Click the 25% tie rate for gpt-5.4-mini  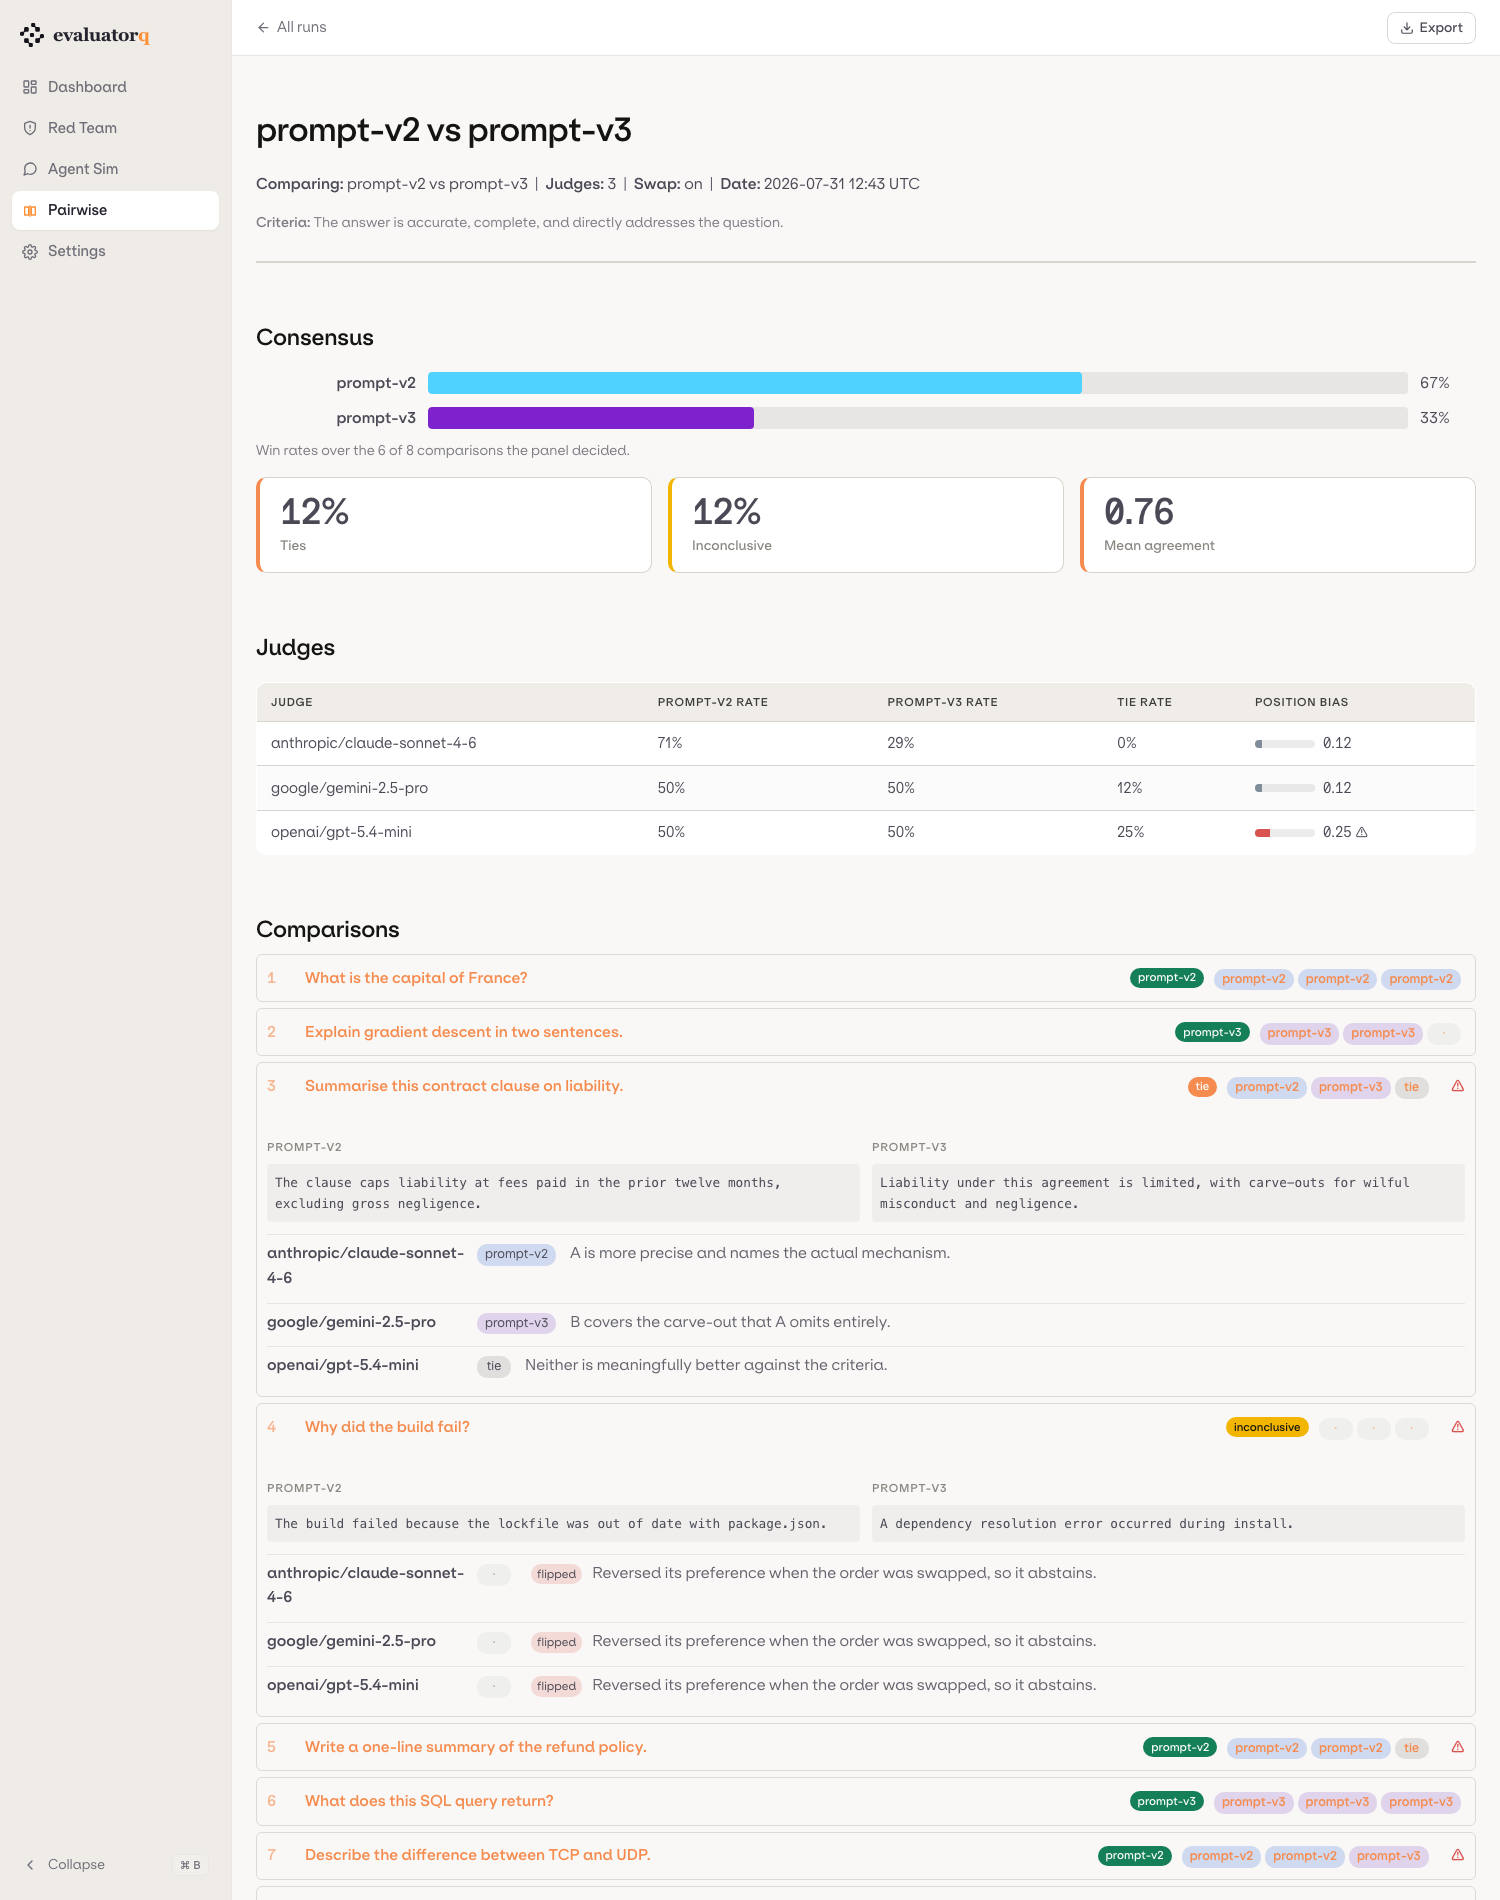(x=1130, y=832)
